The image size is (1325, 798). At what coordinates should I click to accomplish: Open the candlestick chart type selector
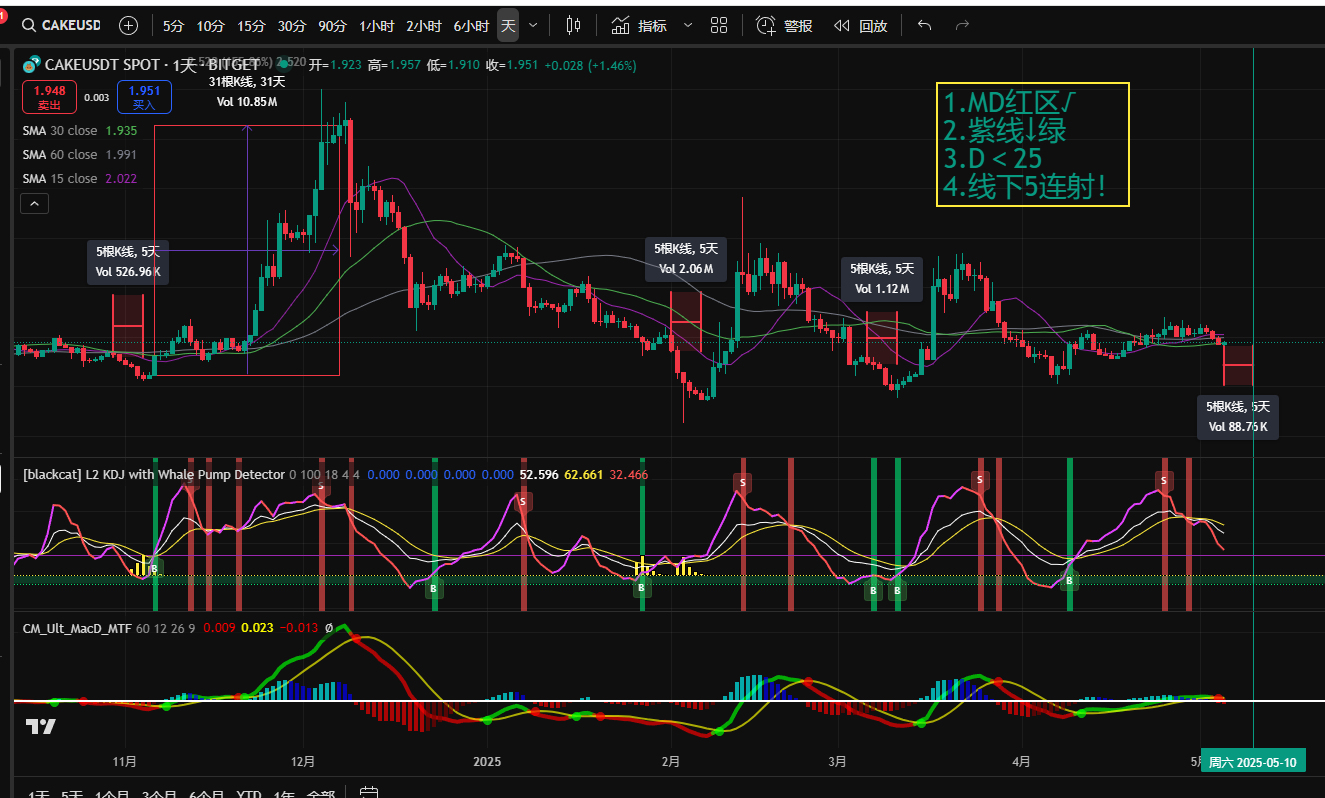point(573,25)
